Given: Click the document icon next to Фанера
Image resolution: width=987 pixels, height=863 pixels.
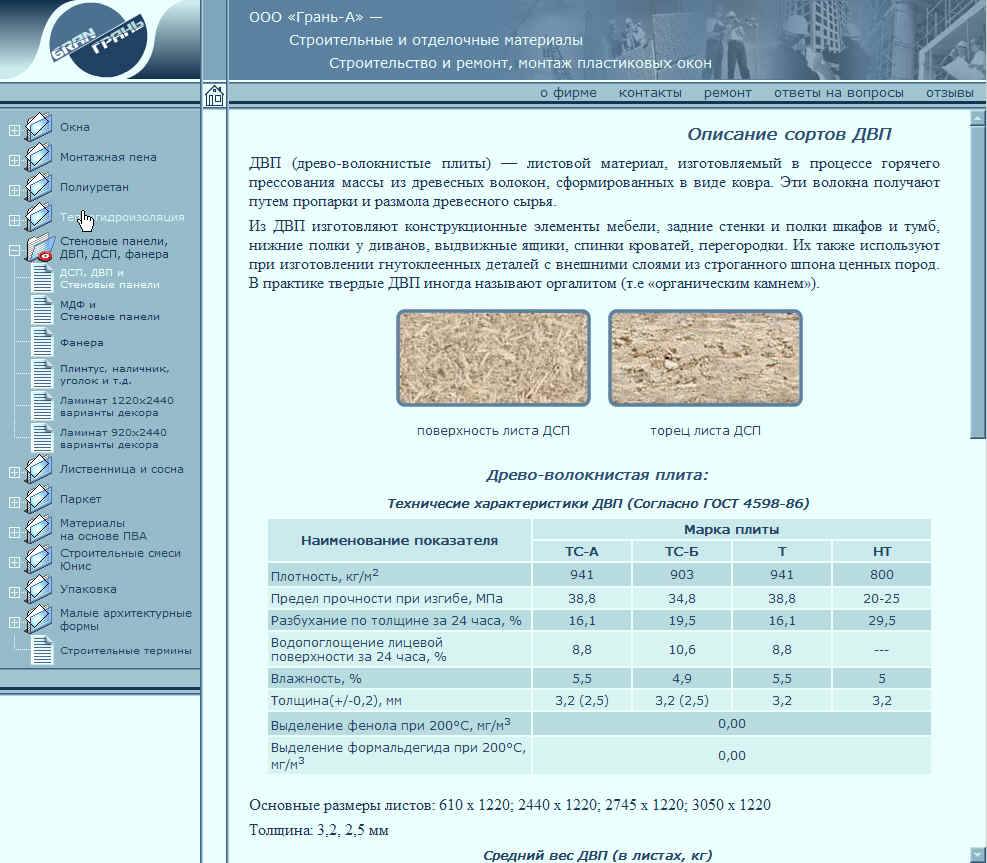Looking at the screenshot, I should click(x=42, y=342).
